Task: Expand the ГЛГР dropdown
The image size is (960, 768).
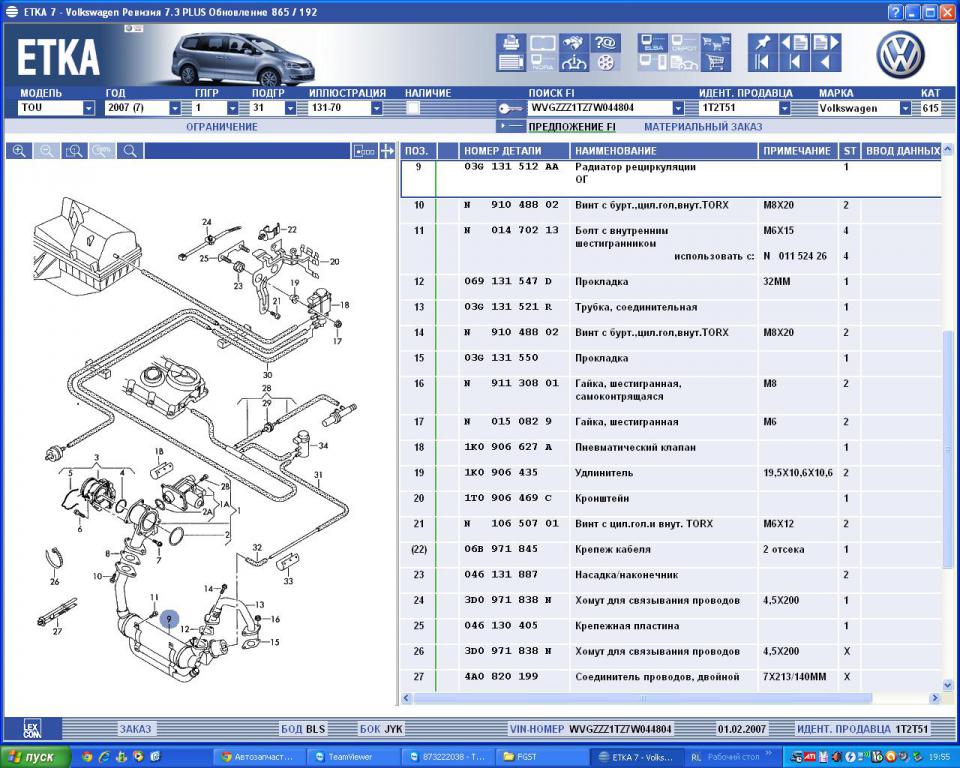Action: click(x=233, y=108)
